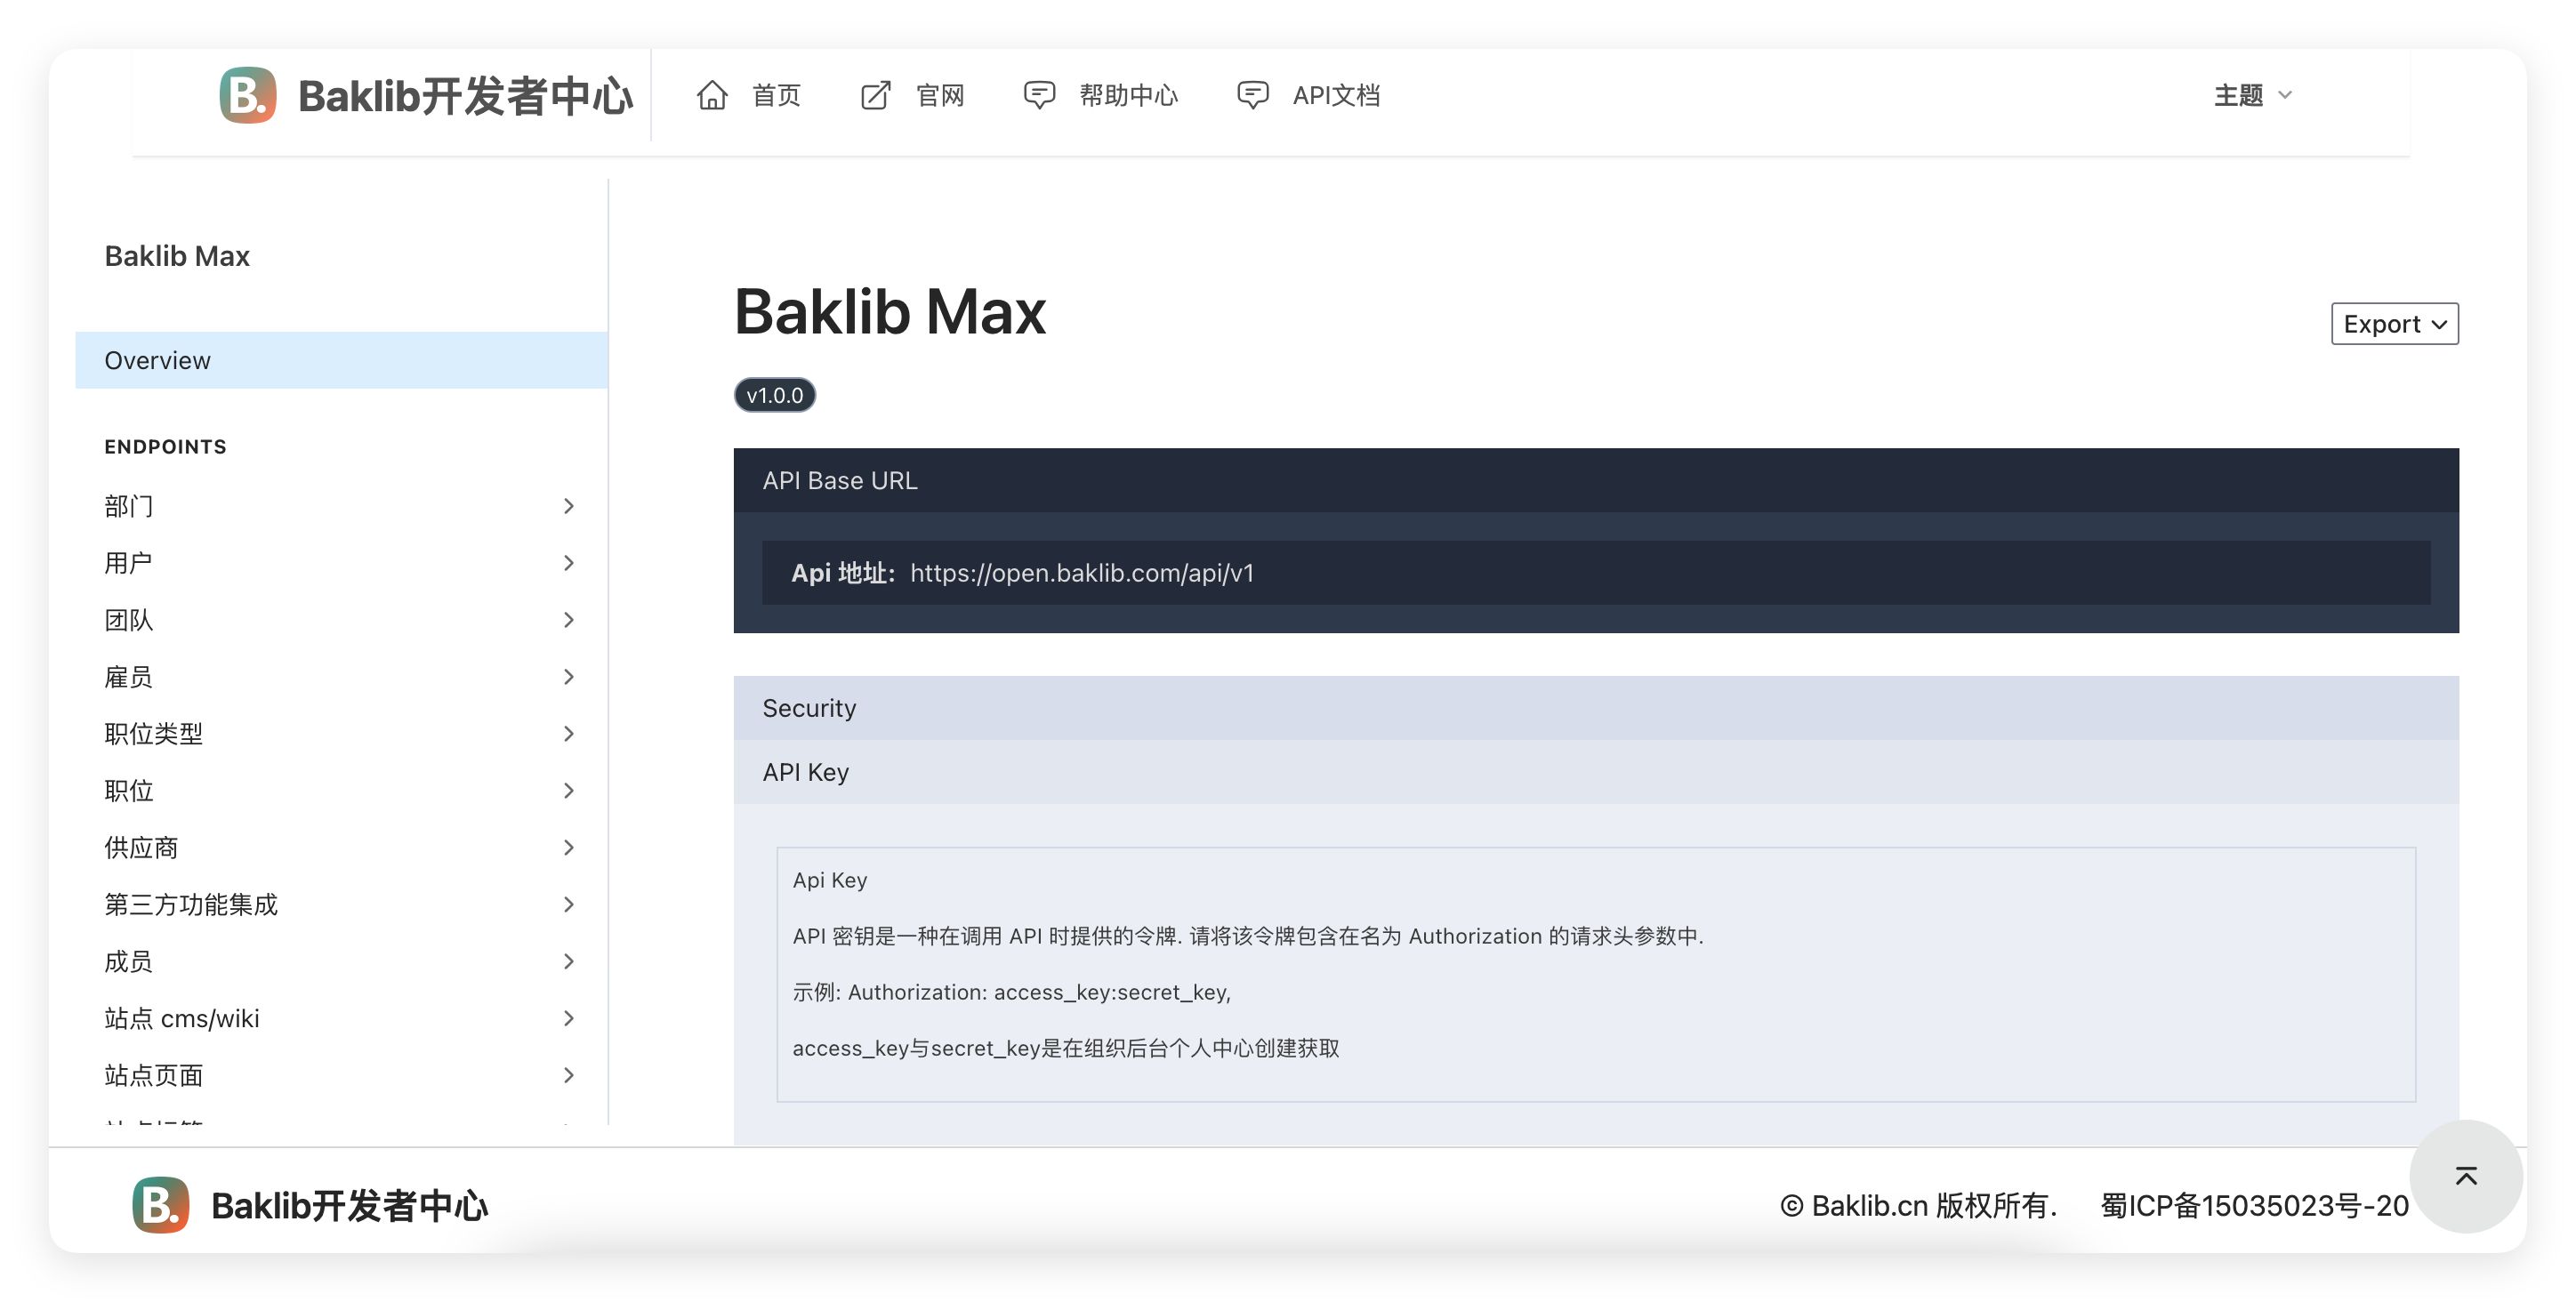Viewport: 2576px width, 1302px height.
Task: Click the Baklib logo icon in header
Action: [x=247, y=95]
